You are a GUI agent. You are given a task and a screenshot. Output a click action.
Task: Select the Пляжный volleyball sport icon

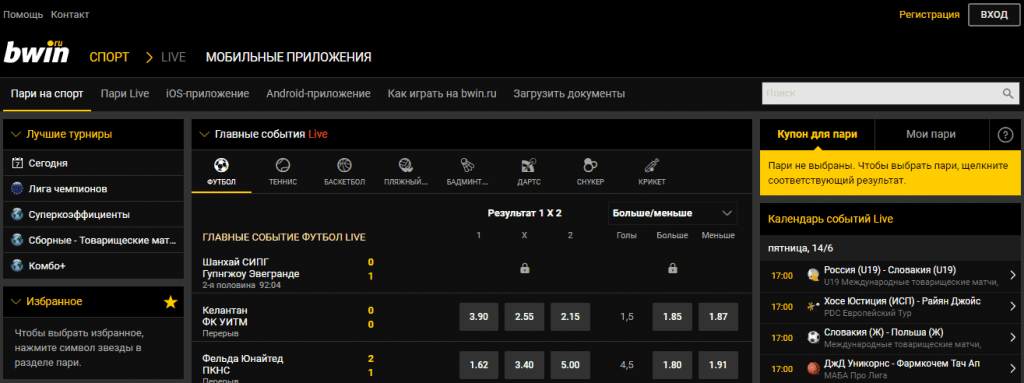click(406, 165)
